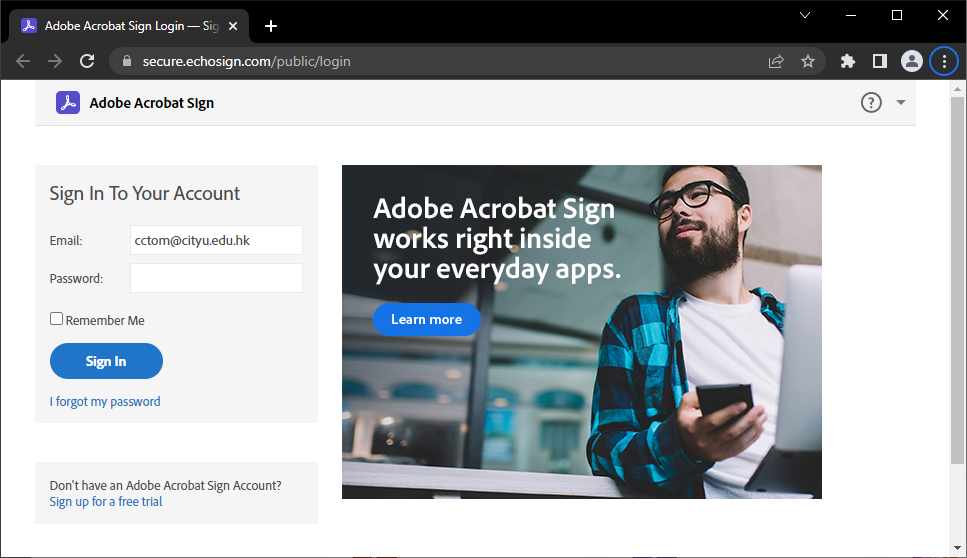
Task: Focus the Email input field
Action: [216, 240]
